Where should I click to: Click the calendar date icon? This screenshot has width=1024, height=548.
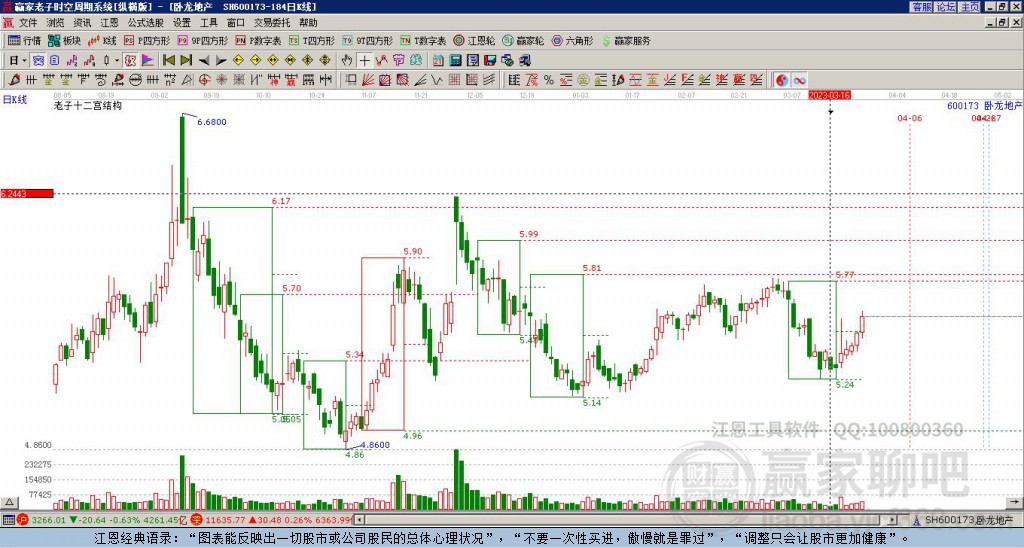tap(438, 60)
